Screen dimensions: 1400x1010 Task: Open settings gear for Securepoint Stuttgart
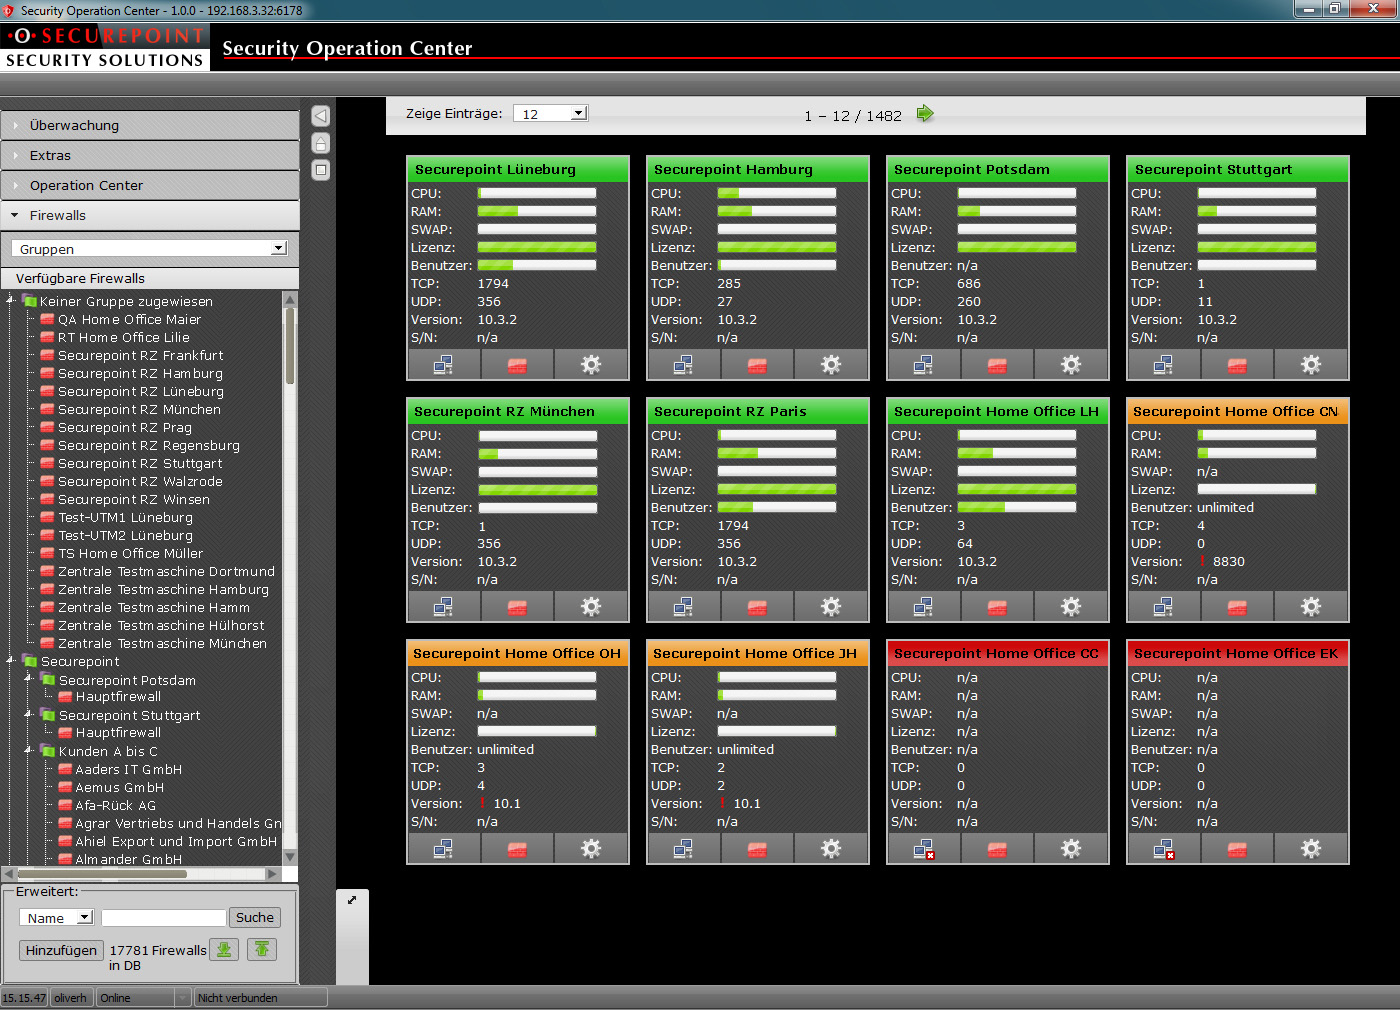1311,365
